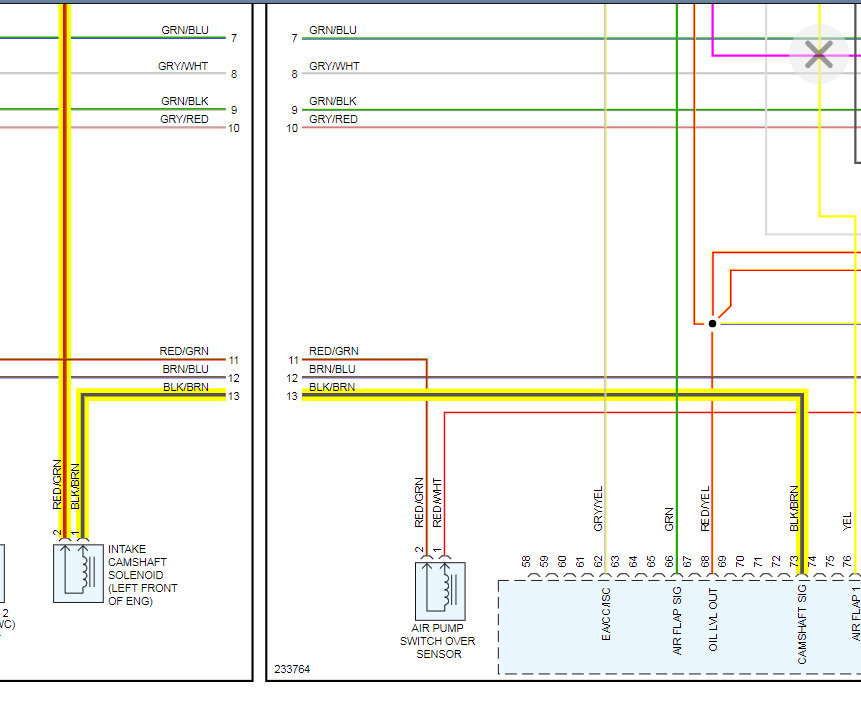861x702 pixels.
Task: Click wire number 13 in the left diagram
Action: pyautogui.click(x=234, y=396)
